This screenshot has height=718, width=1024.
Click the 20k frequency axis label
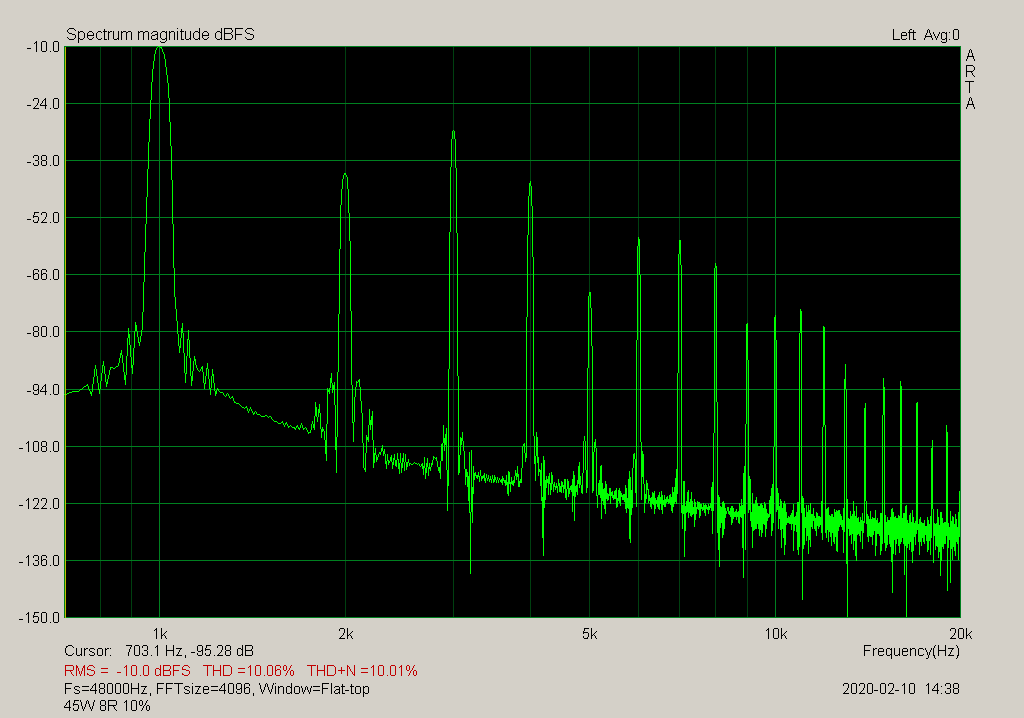(961, 634)
